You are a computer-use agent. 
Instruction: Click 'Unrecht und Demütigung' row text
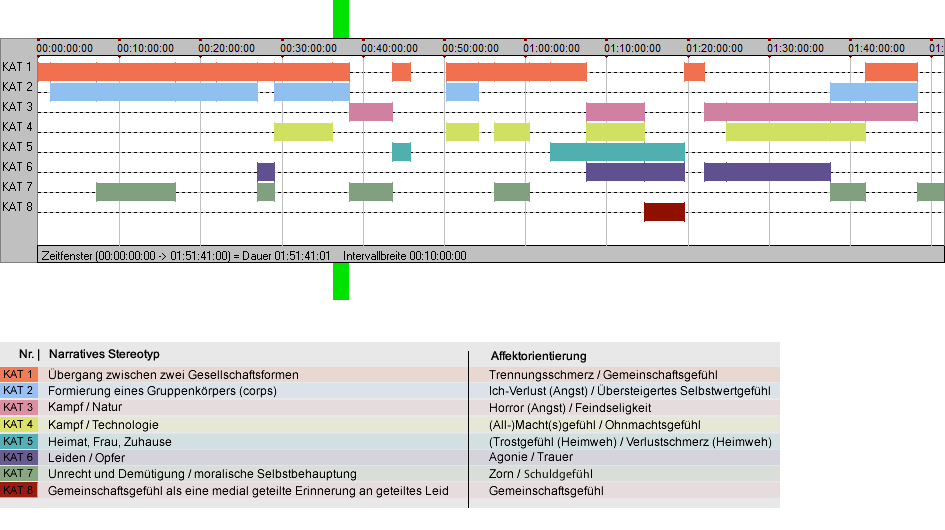(x=202, y=474)
